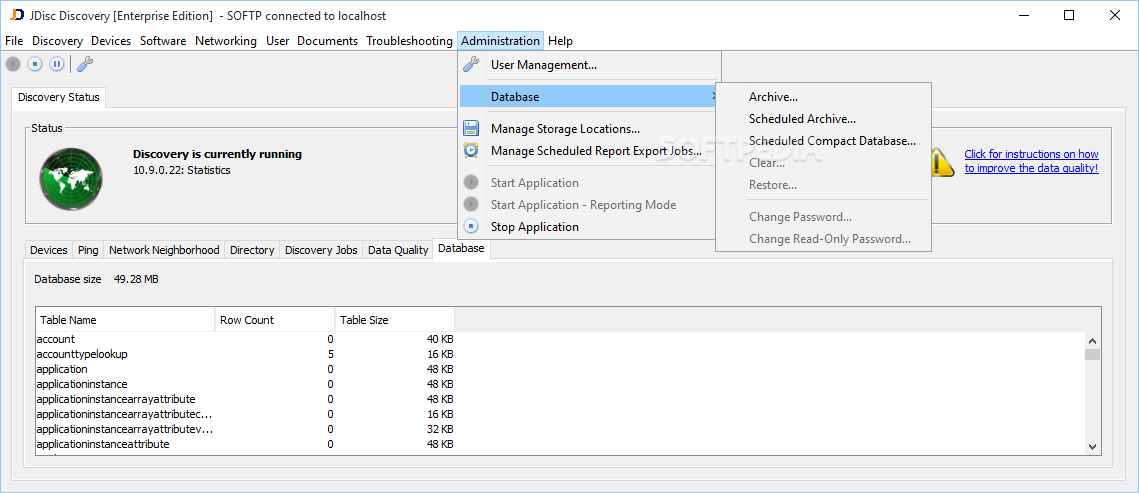
Task: Switch to the Devices tab
Action: [x=49, y=250]
